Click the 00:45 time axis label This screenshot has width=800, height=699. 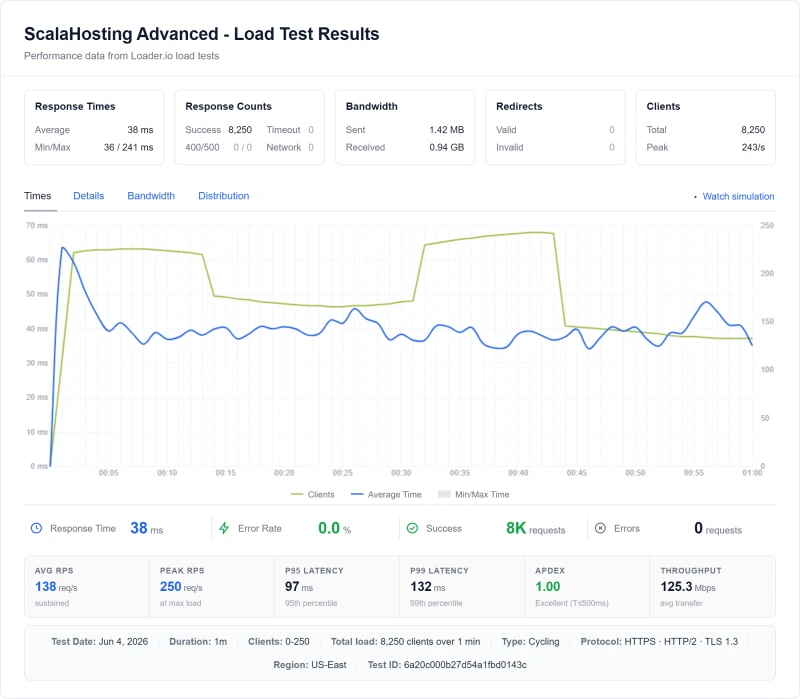click(577, 473)
